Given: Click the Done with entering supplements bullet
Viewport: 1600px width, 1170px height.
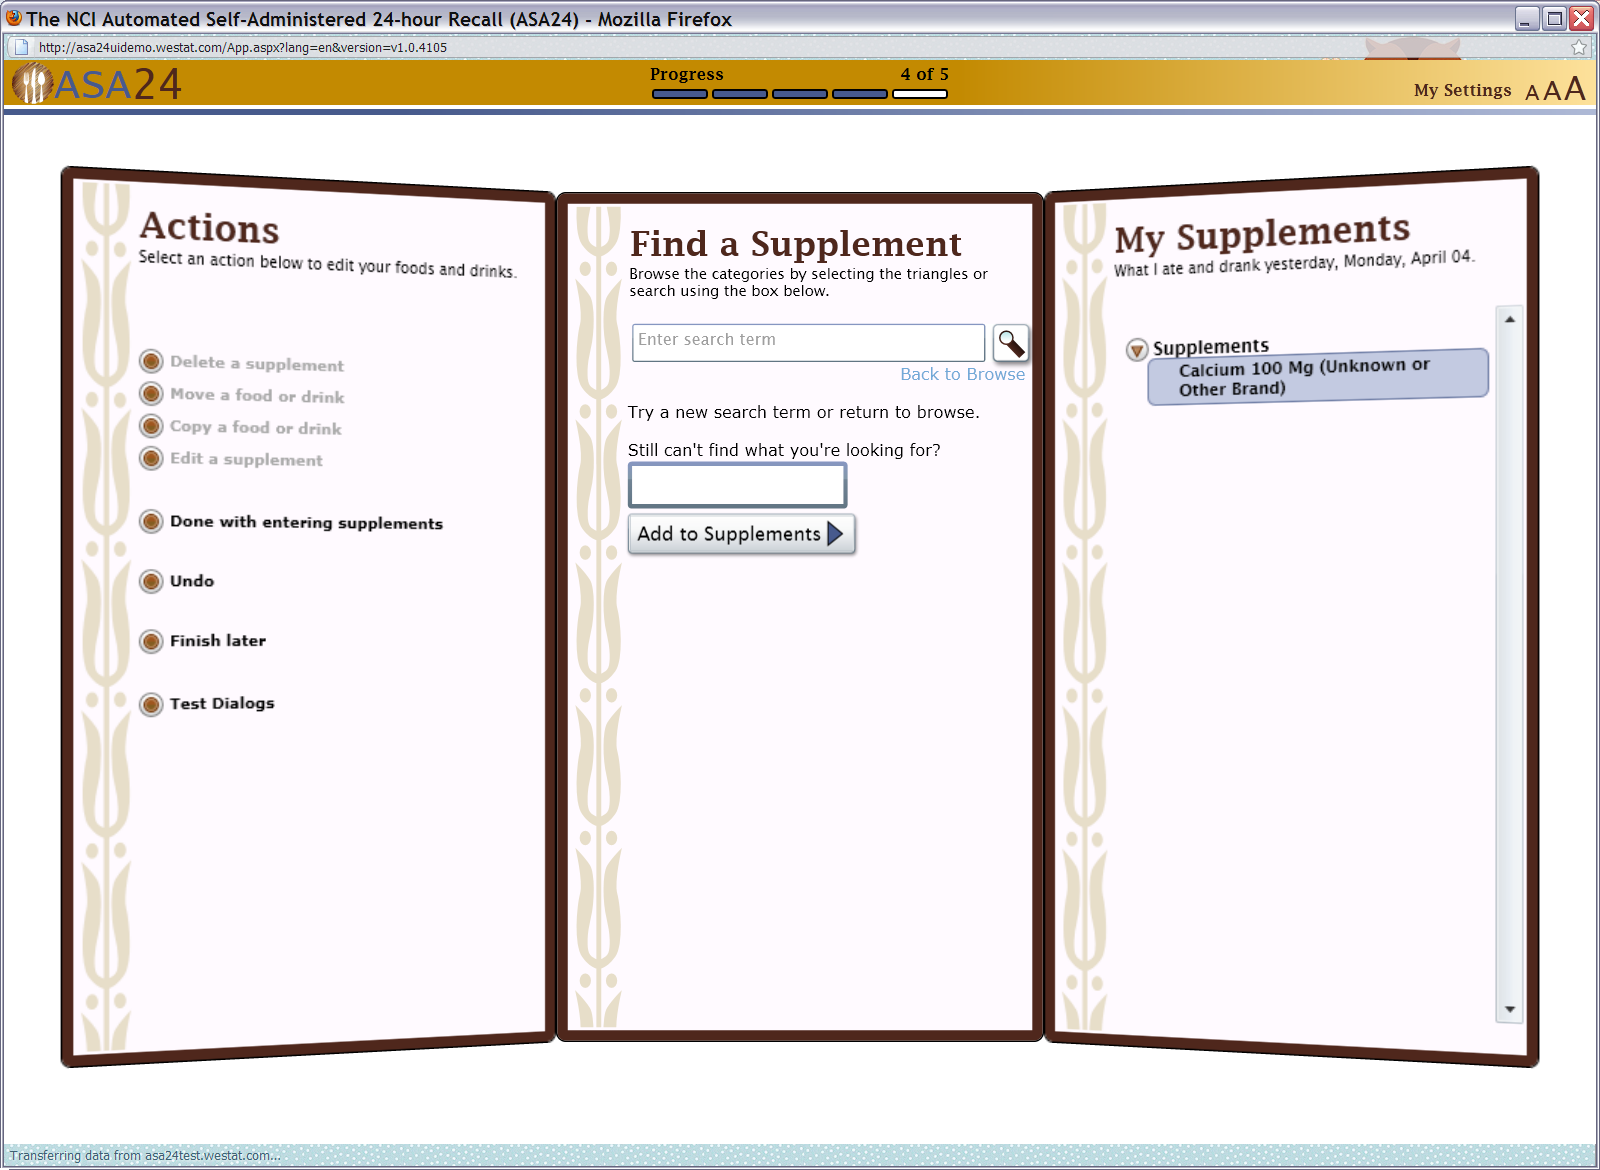Looking at the screenshot, I should [x=151, y=521].
